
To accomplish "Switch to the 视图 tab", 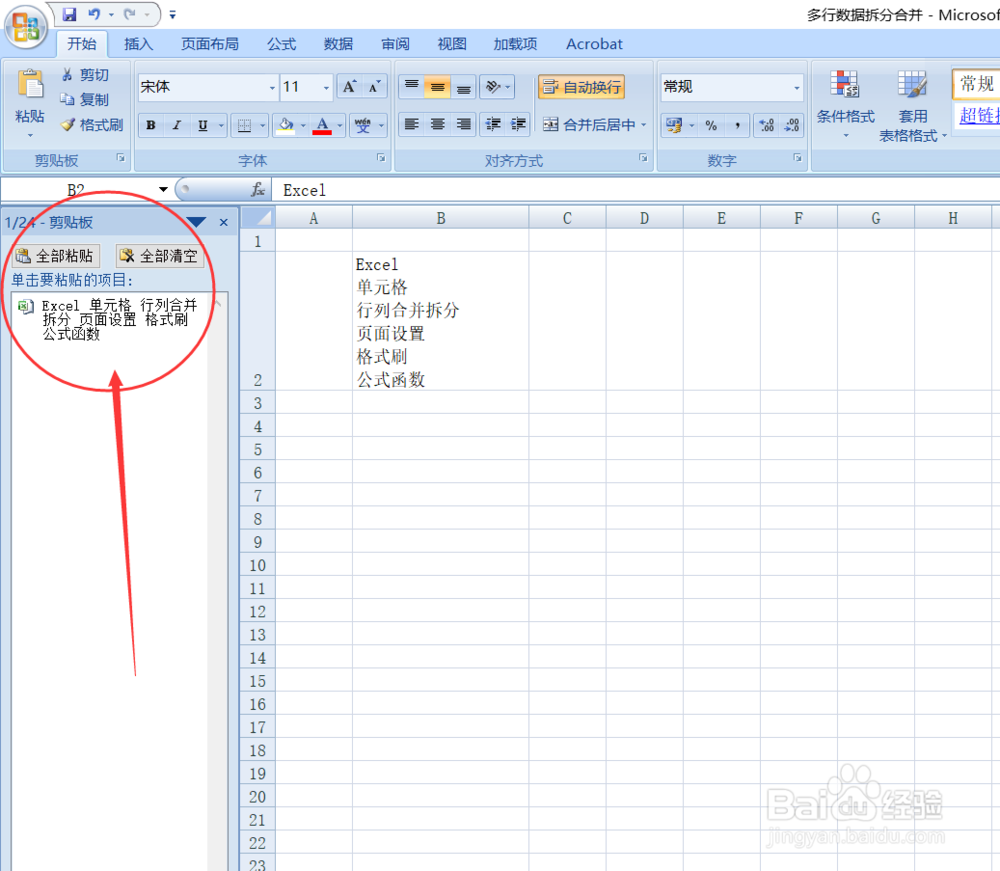I will coord(452,44).
